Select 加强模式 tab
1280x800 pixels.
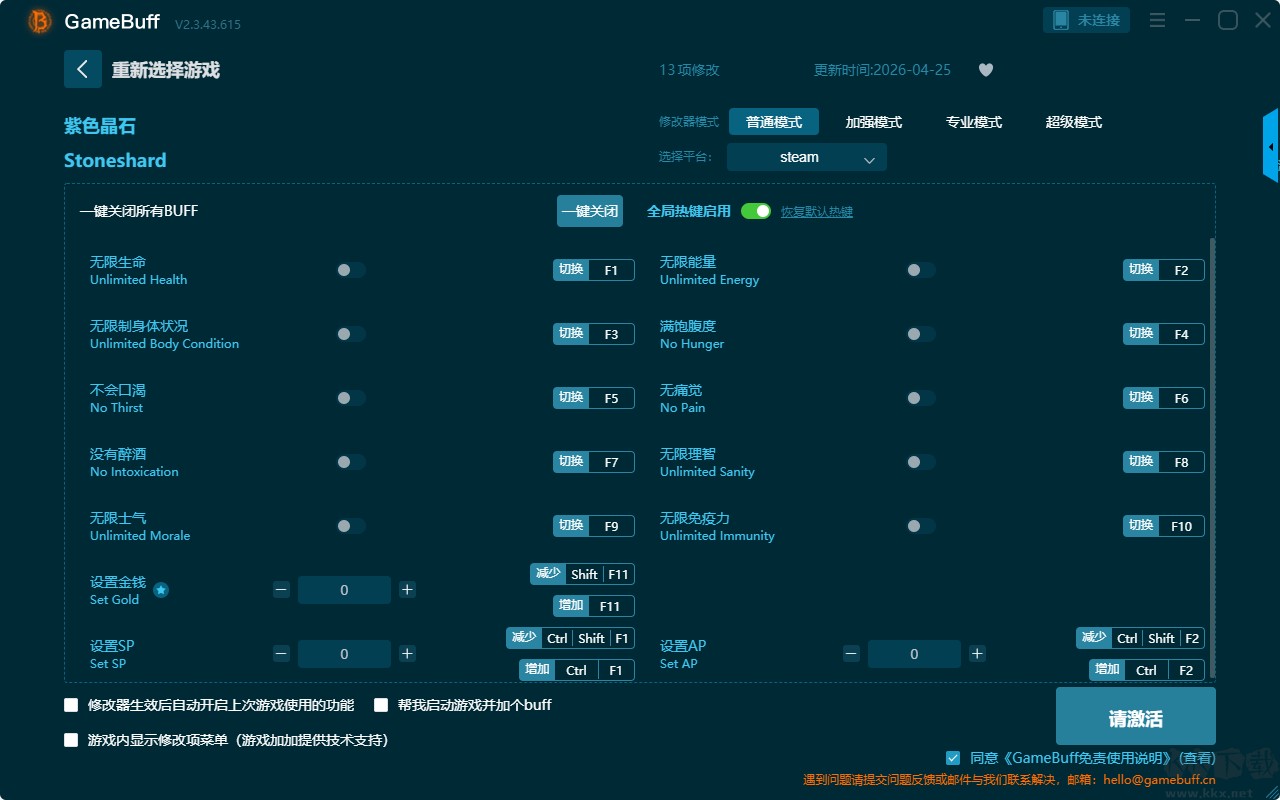(x=874, y=122)
